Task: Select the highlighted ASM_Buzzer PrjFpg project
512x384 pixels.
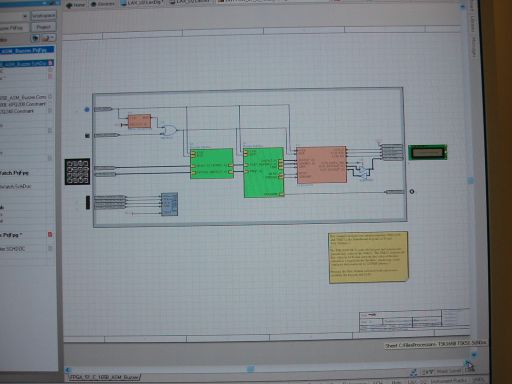Action: click(27, 51)
